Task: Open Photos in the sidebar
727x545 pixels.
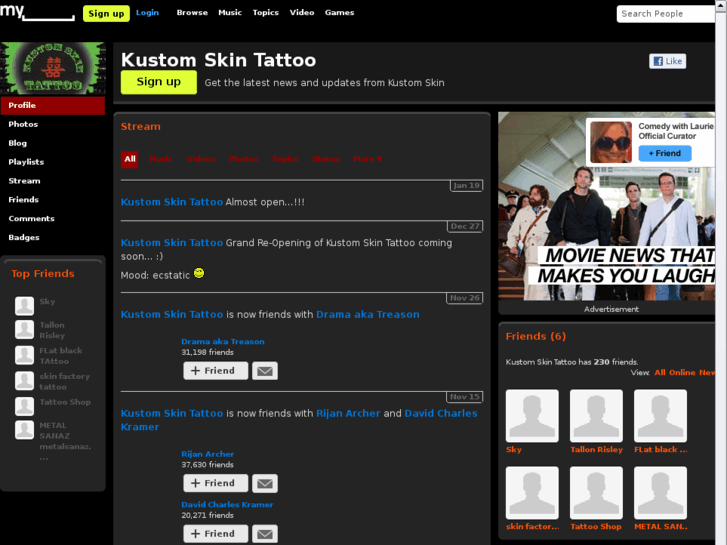Action: click(23, 124)
